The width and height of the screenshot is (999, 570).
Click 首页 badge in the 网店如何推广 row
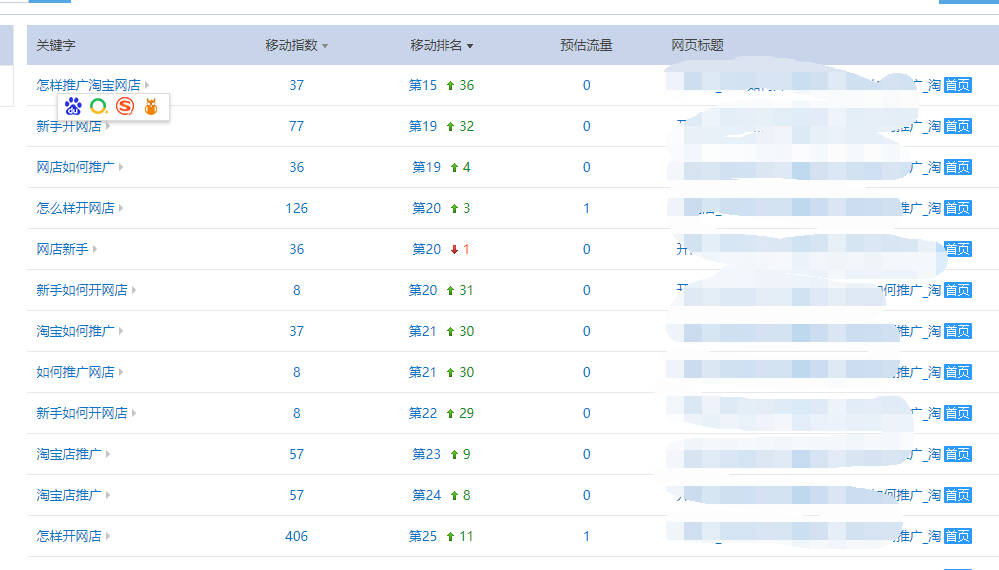[958, 167]
